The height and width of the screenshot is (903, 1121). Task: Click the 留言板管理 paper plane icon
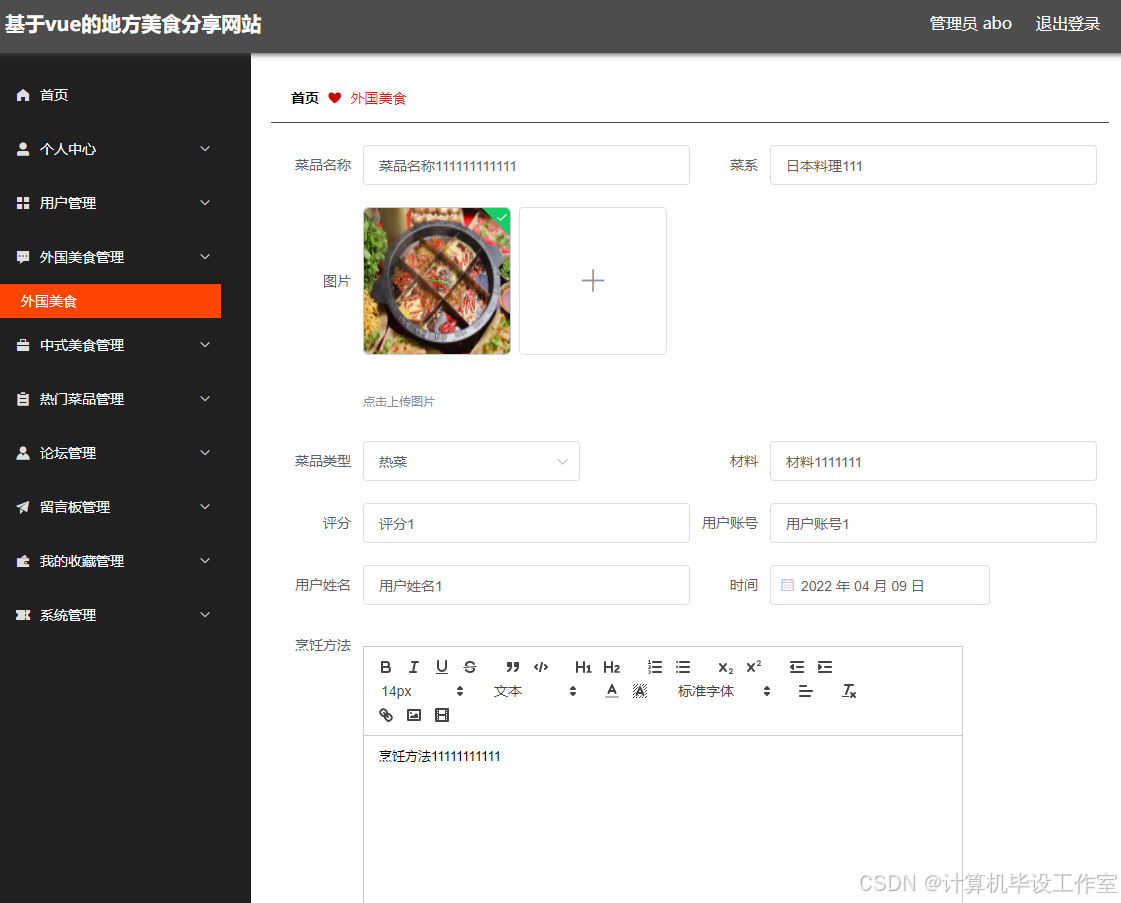tap(23, 507)
